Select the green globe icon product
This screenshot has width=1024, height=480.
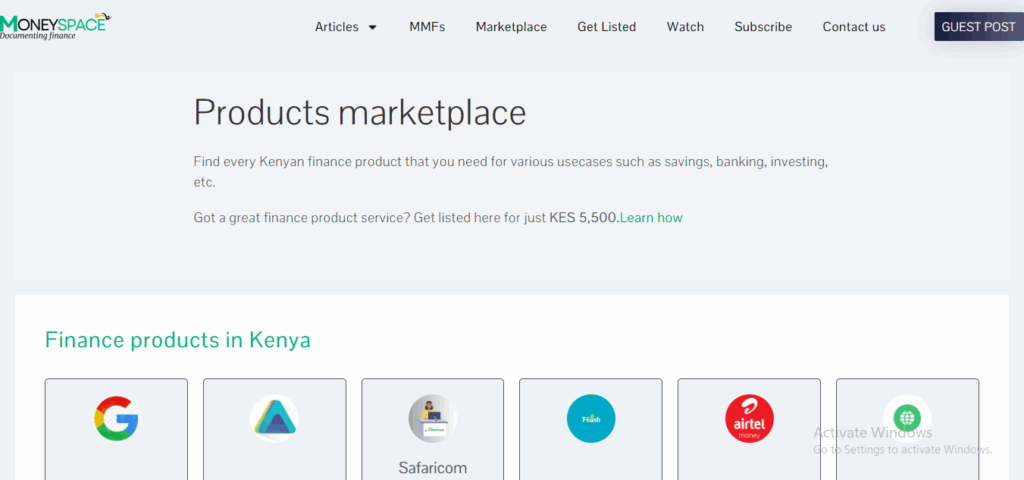tap(907, 418)
